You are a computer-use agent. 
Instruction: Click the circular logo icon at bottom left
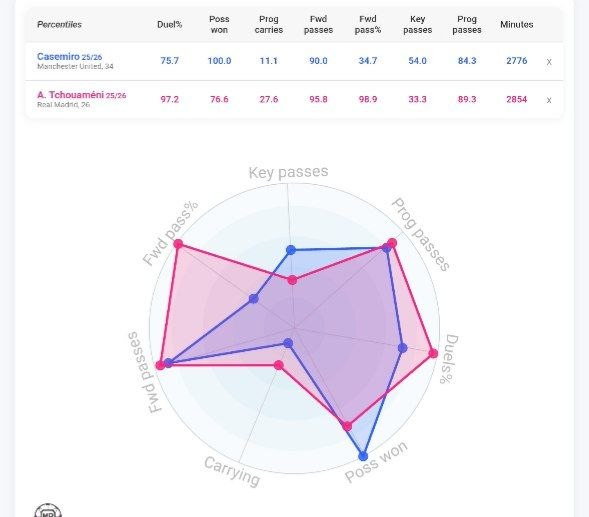click(x=48, y=511)
